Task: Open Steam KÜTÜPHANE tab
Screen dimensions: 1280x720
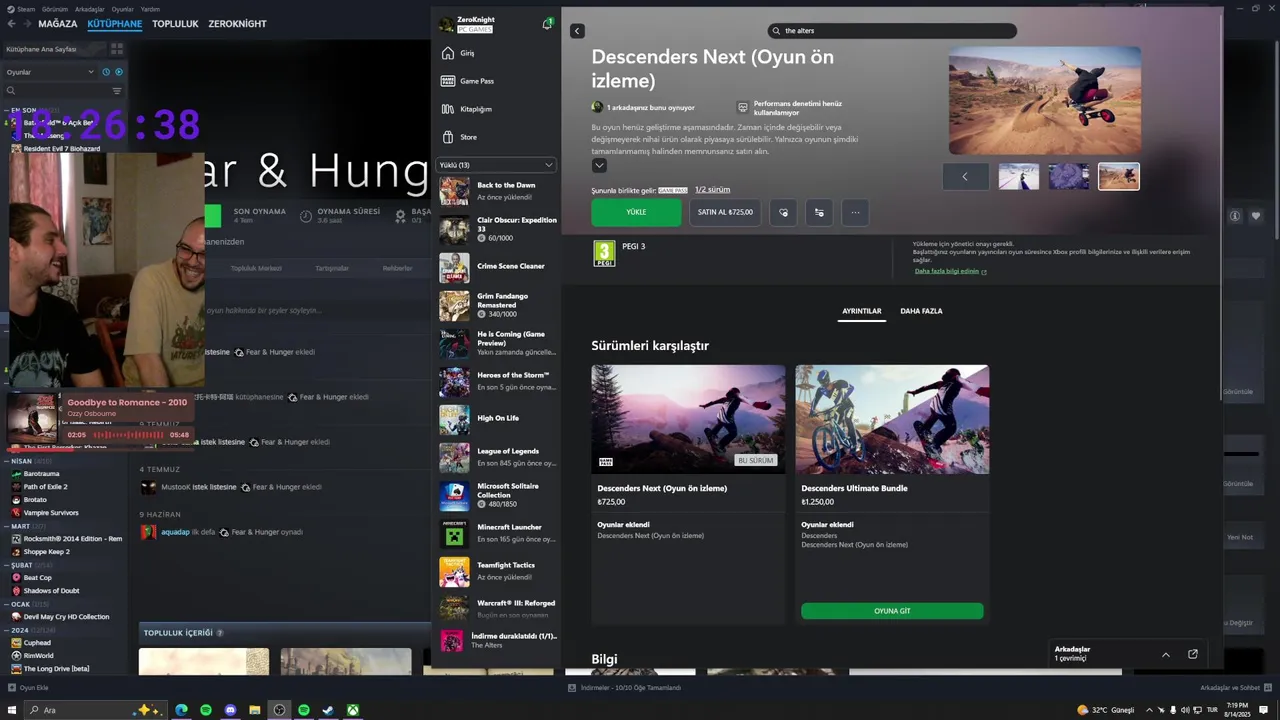Action: coord(114,24)
